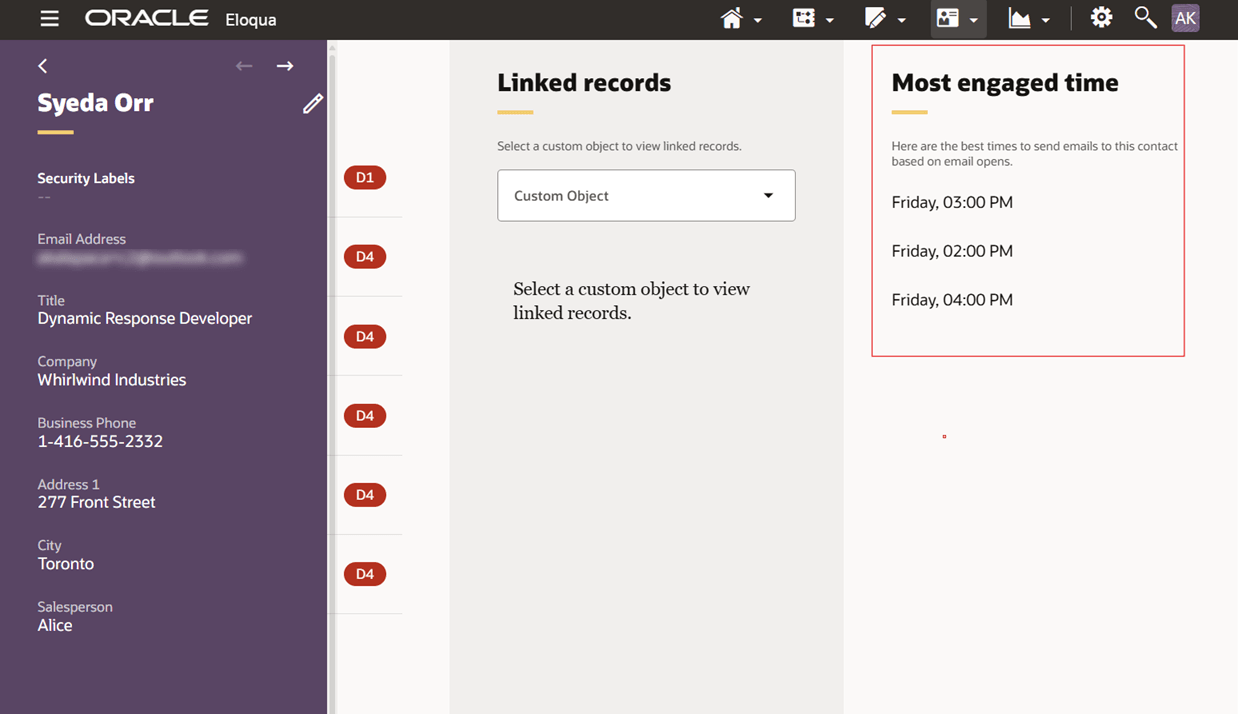Click the blurred email address value
The image size is (1238, 714).
[140, 258]
